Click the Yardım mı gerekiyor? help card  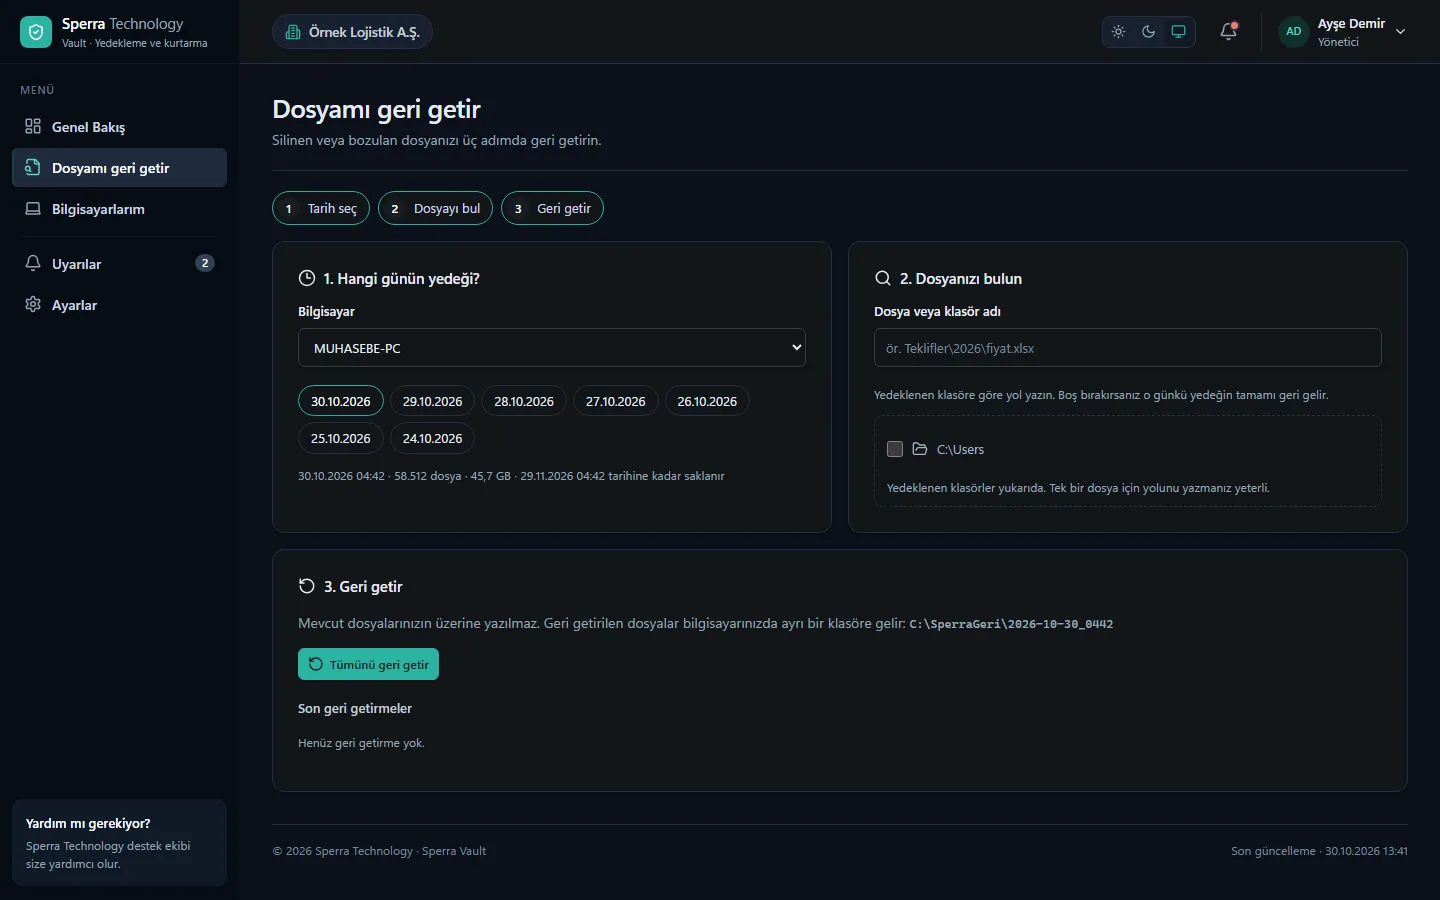tap(119, 842)
